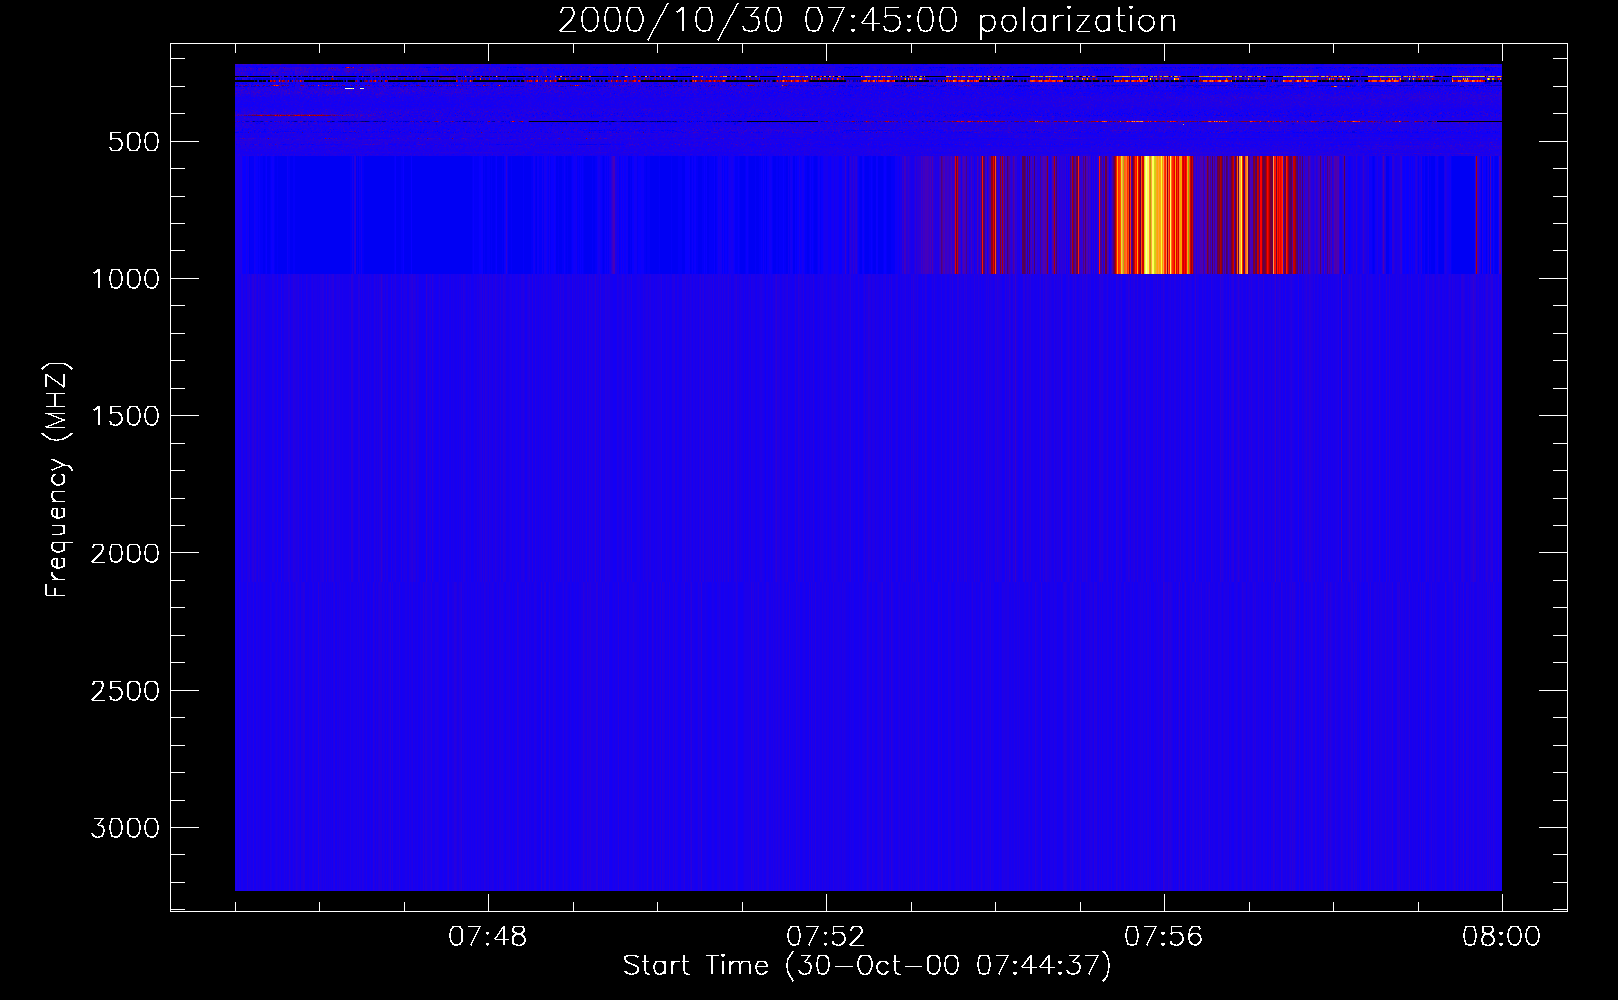
Task: Select the 1000 frequency tick label
Action: coord(125,279)
